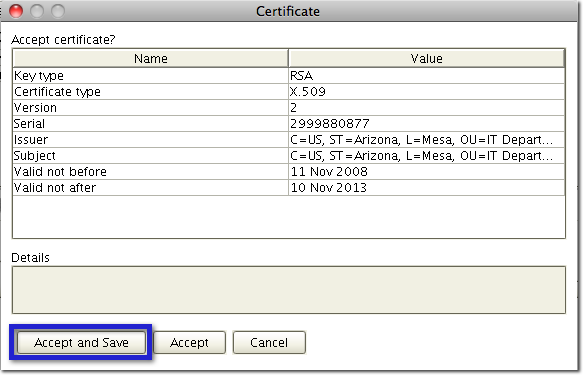
Task: Select the Serial row label
Action: (x=151, y=124)
